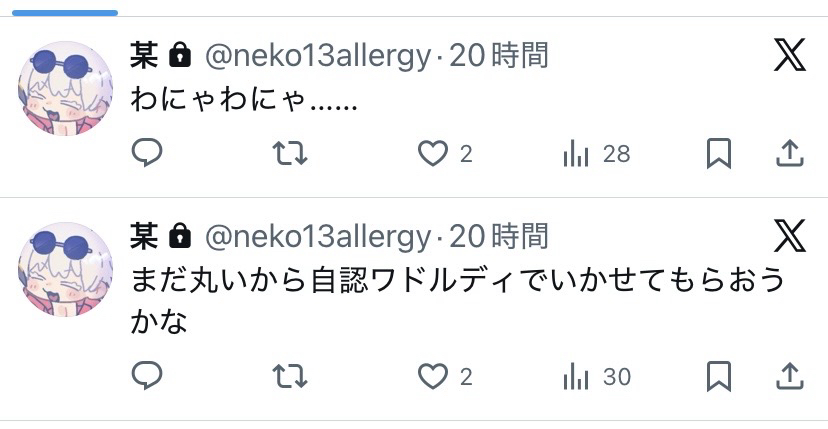The height and width of the screenshot is (429, 828).
Task: Select the blue active tab indicator
Action: (59, 12)
